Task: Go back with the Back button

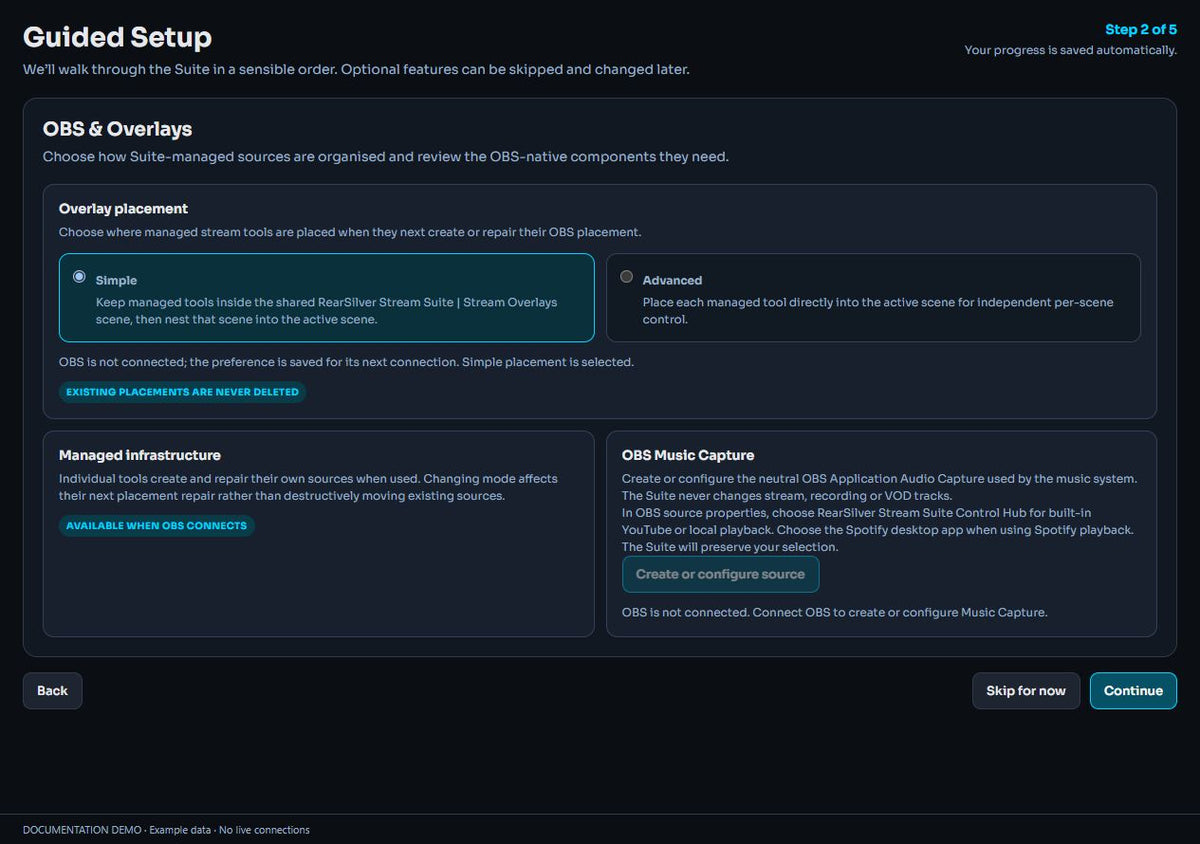Action: click(52, 691)
